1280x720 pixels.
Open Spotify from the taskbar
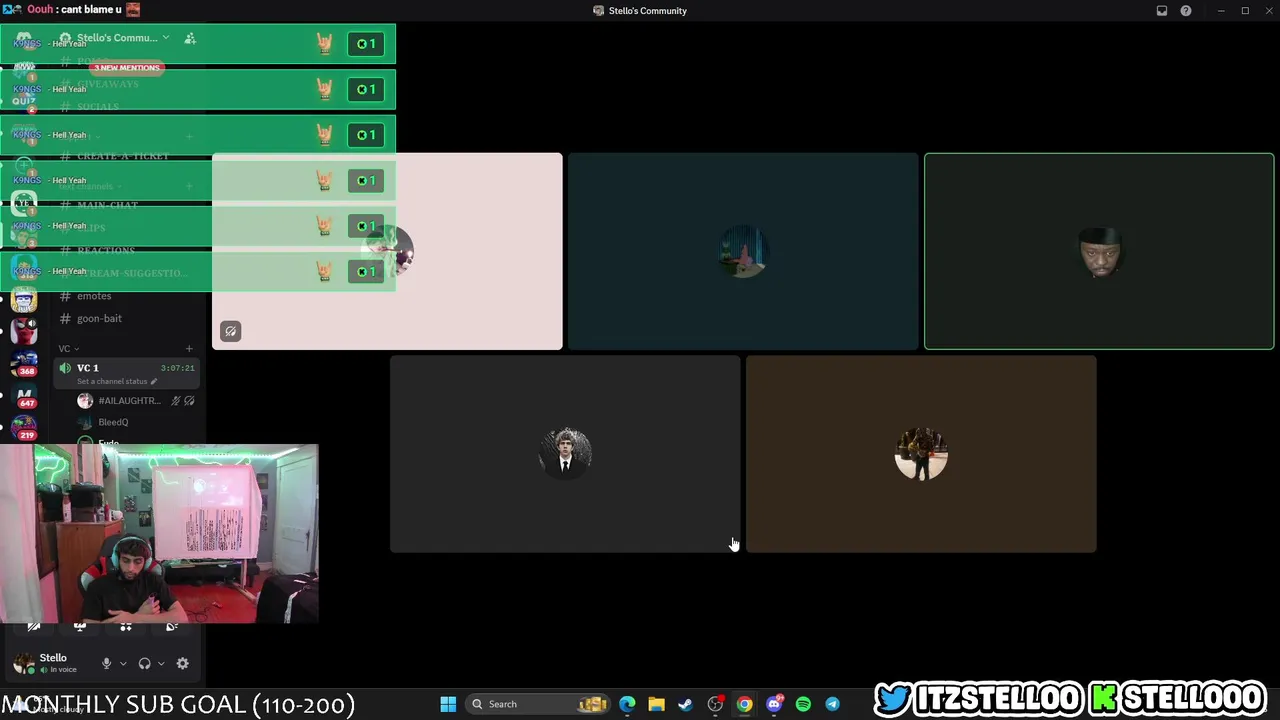click(x=803, y=704)
